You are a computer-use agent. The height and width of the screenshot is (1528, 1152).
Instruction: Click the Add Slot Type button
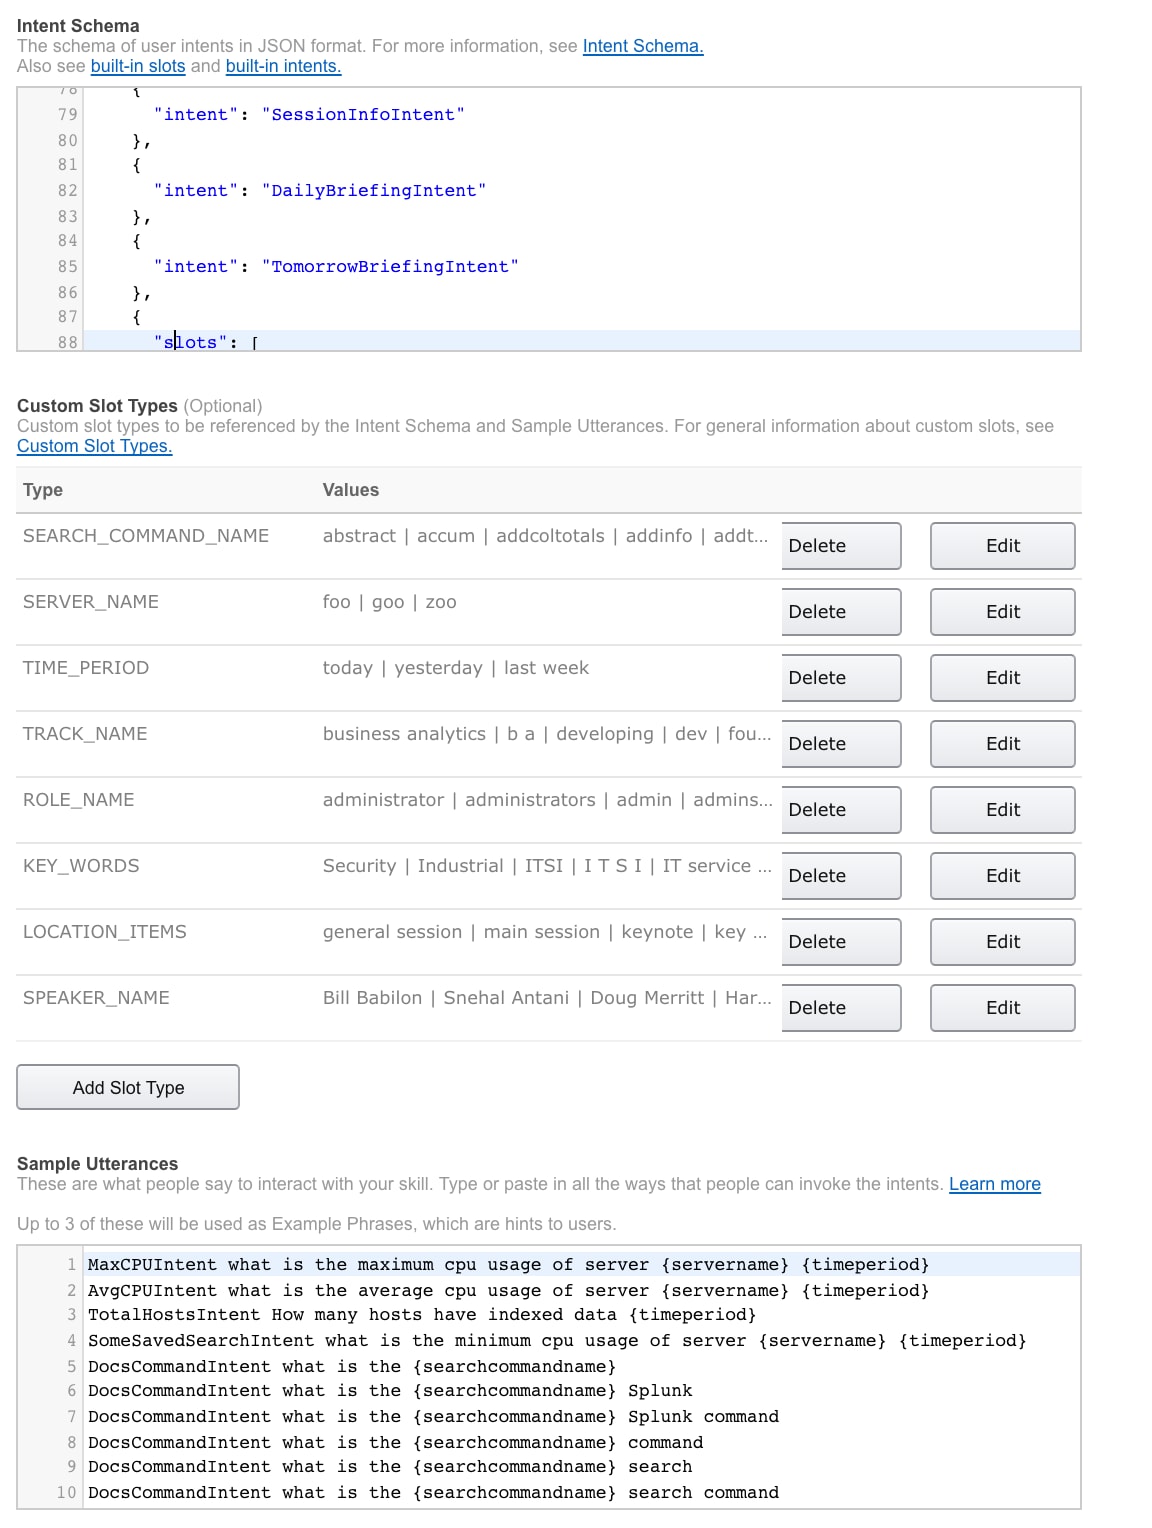pyautogui.click(x=128, y=1087)
